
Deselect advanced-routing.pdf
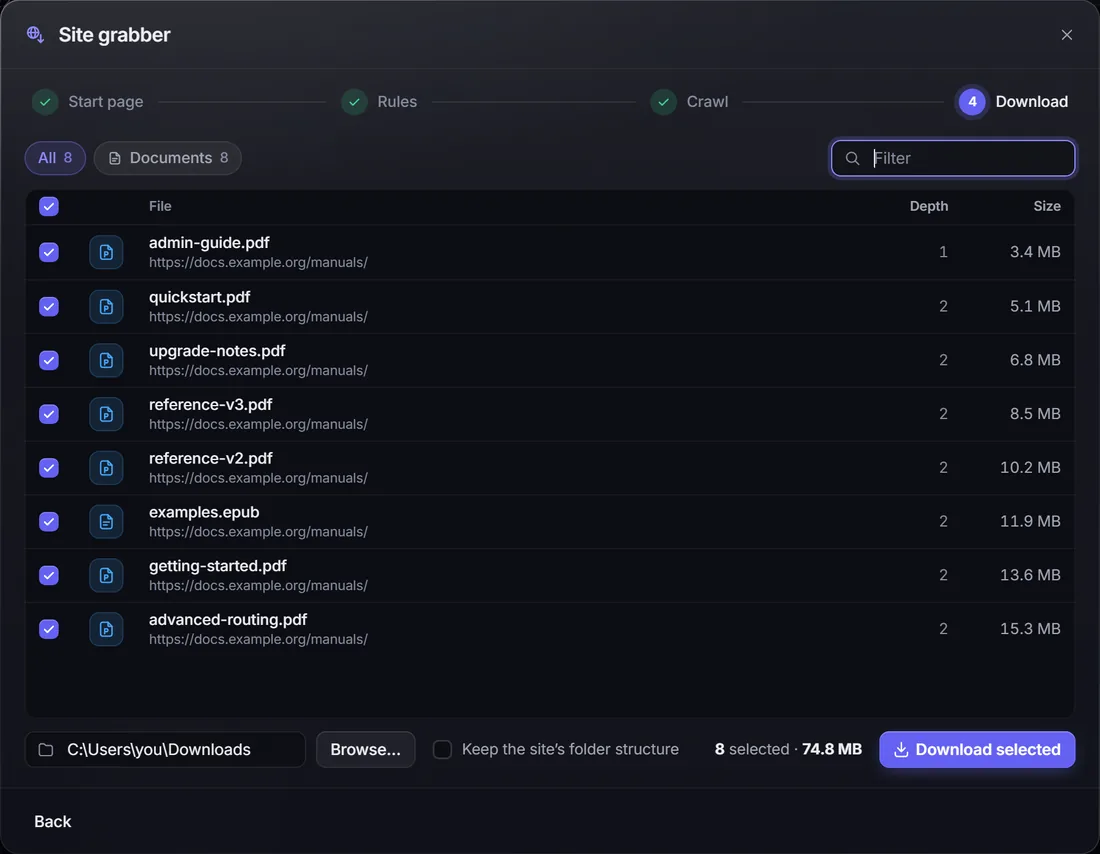coord(49,629)
